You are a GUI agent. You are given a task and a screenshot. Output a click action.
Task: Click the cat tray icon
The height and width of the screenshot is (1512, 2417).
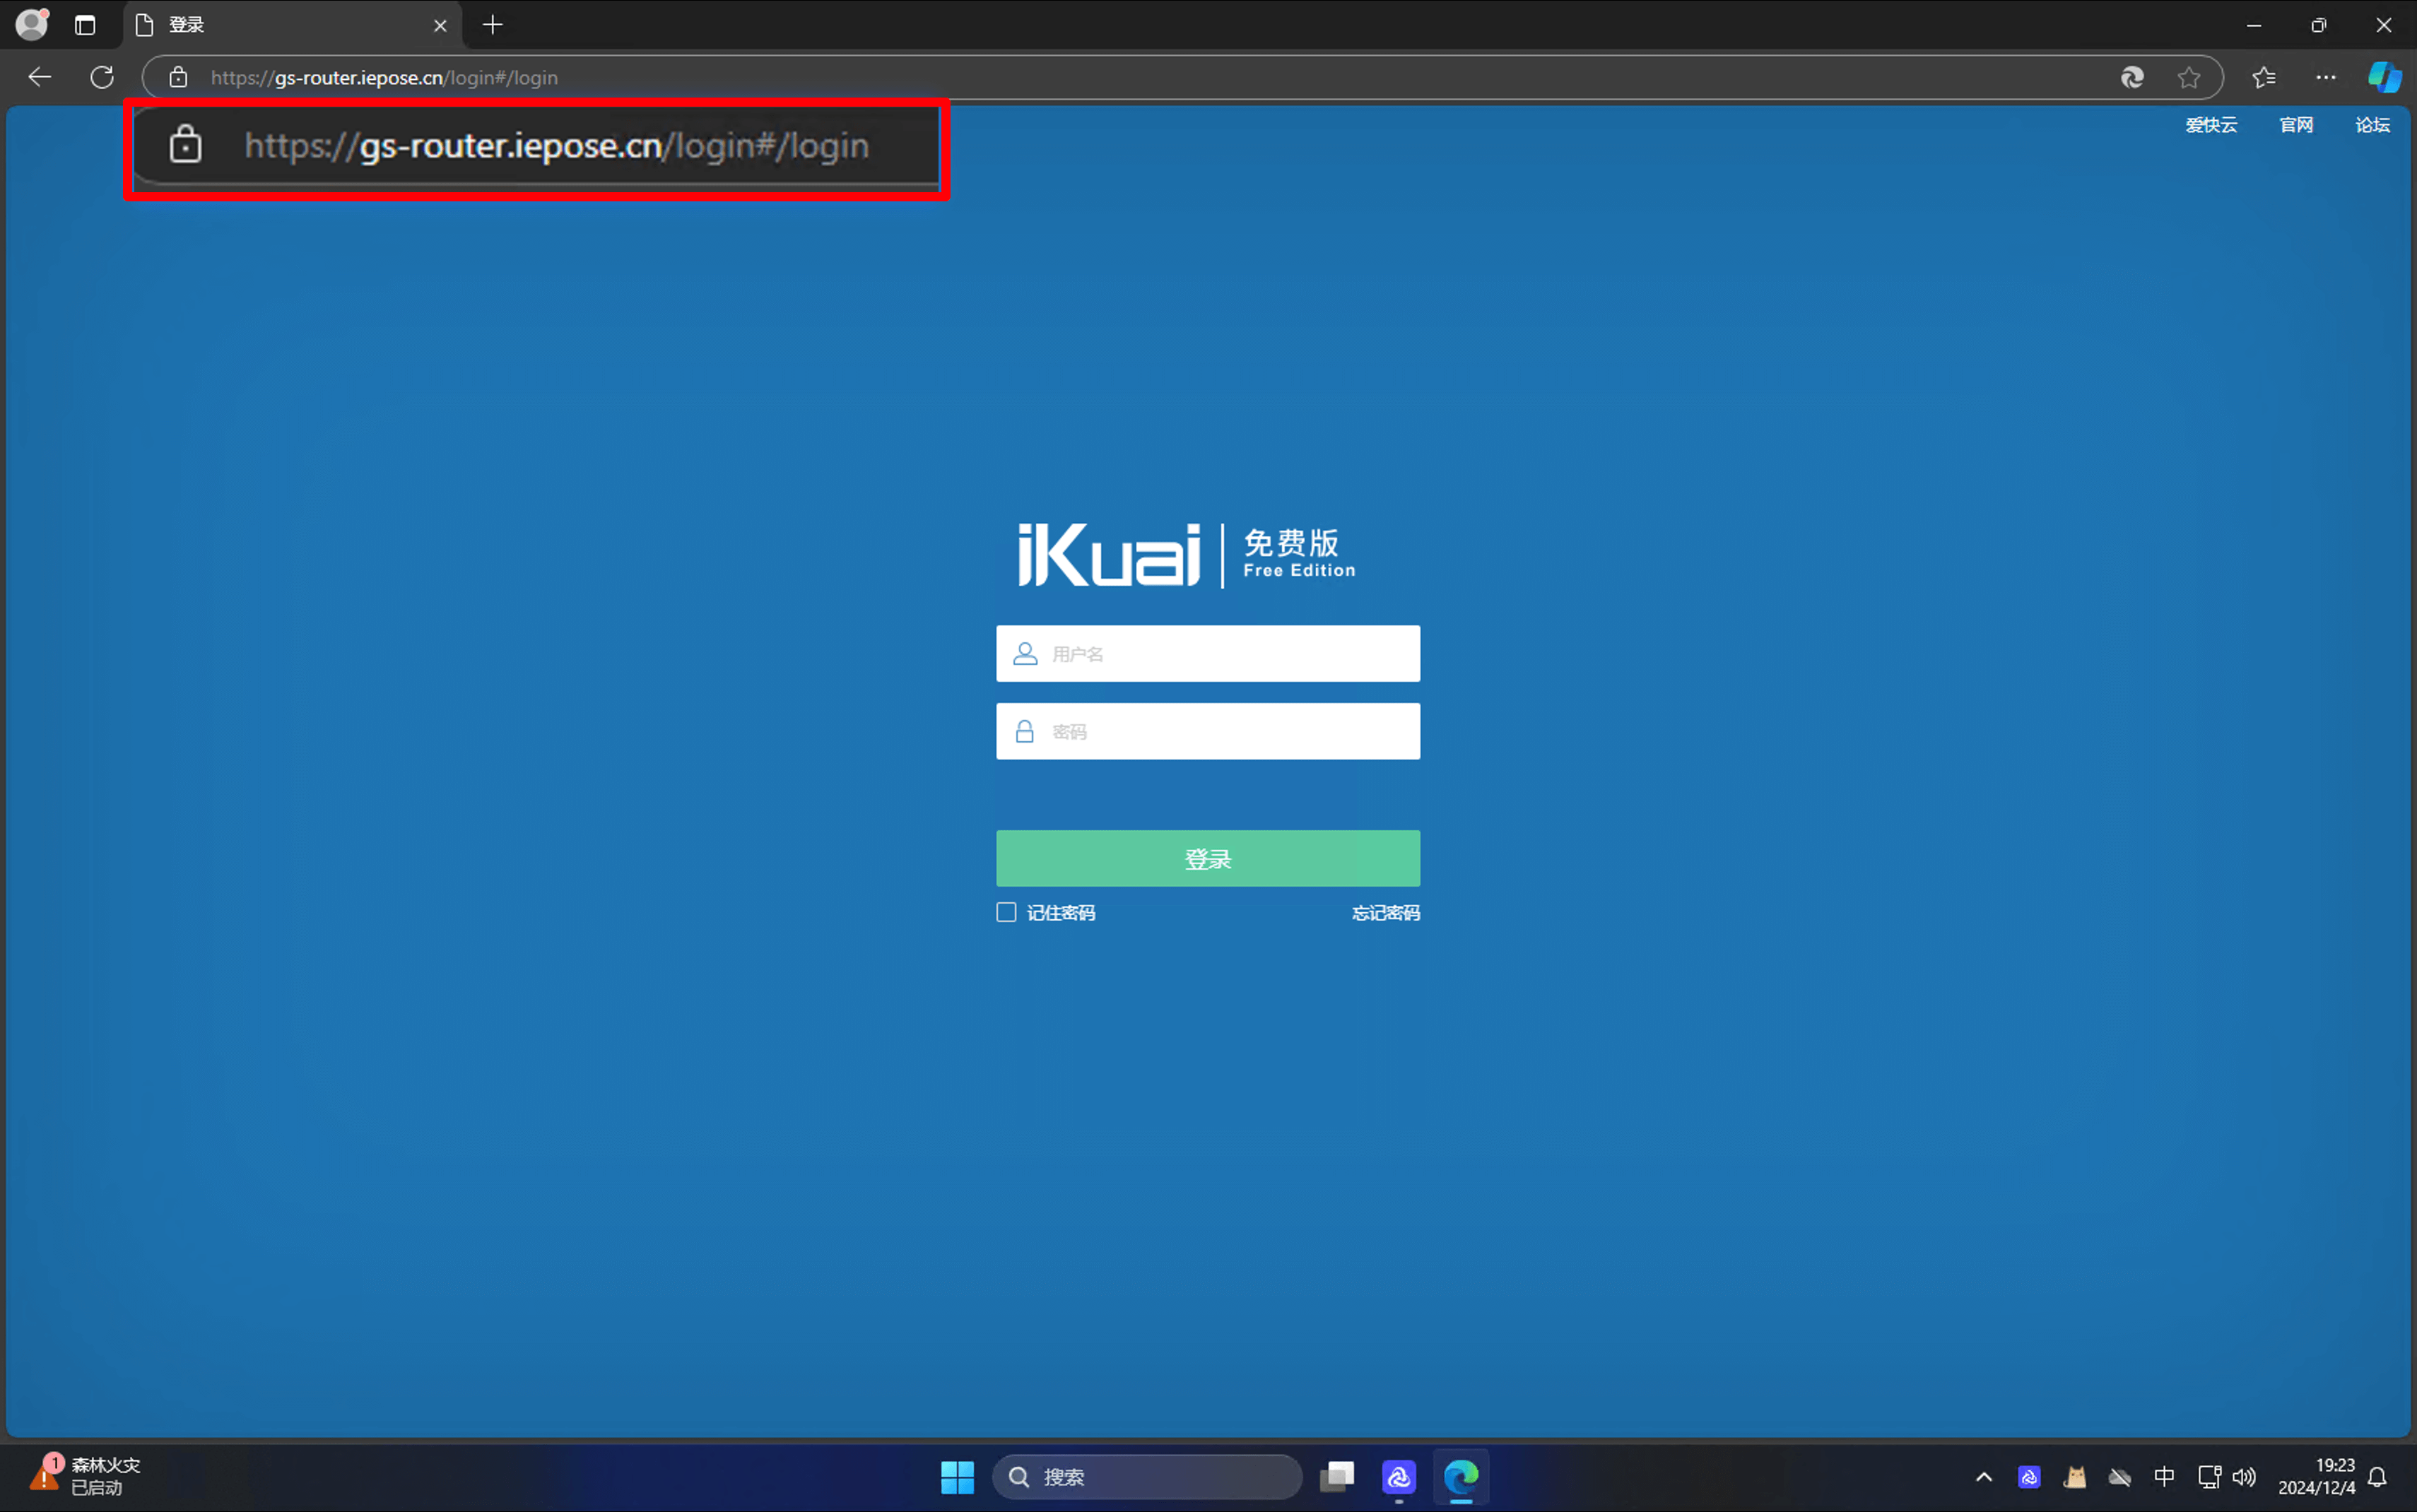tap(2075, 1477)
